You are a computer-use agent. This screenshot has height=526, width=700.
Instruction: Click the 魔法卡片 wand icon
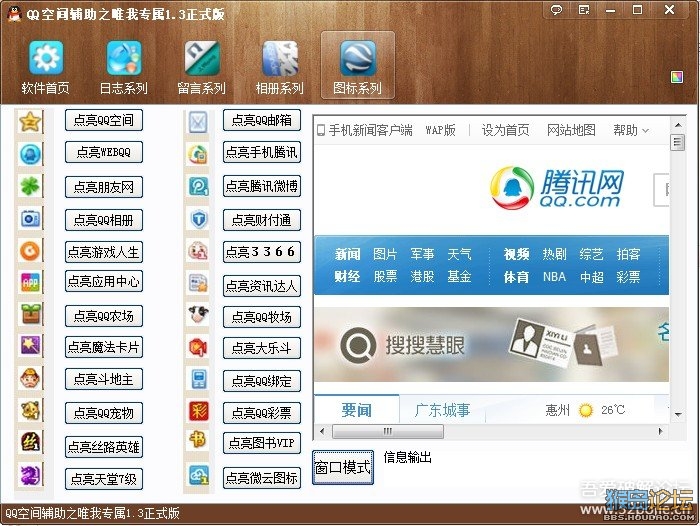[x=30, y=346]
